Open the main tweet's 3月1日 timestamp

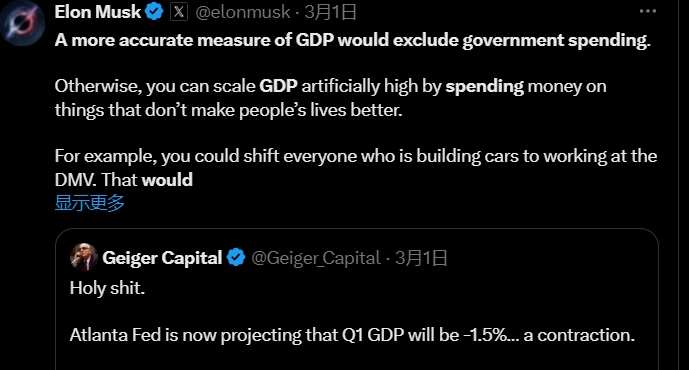coord(330,12)
